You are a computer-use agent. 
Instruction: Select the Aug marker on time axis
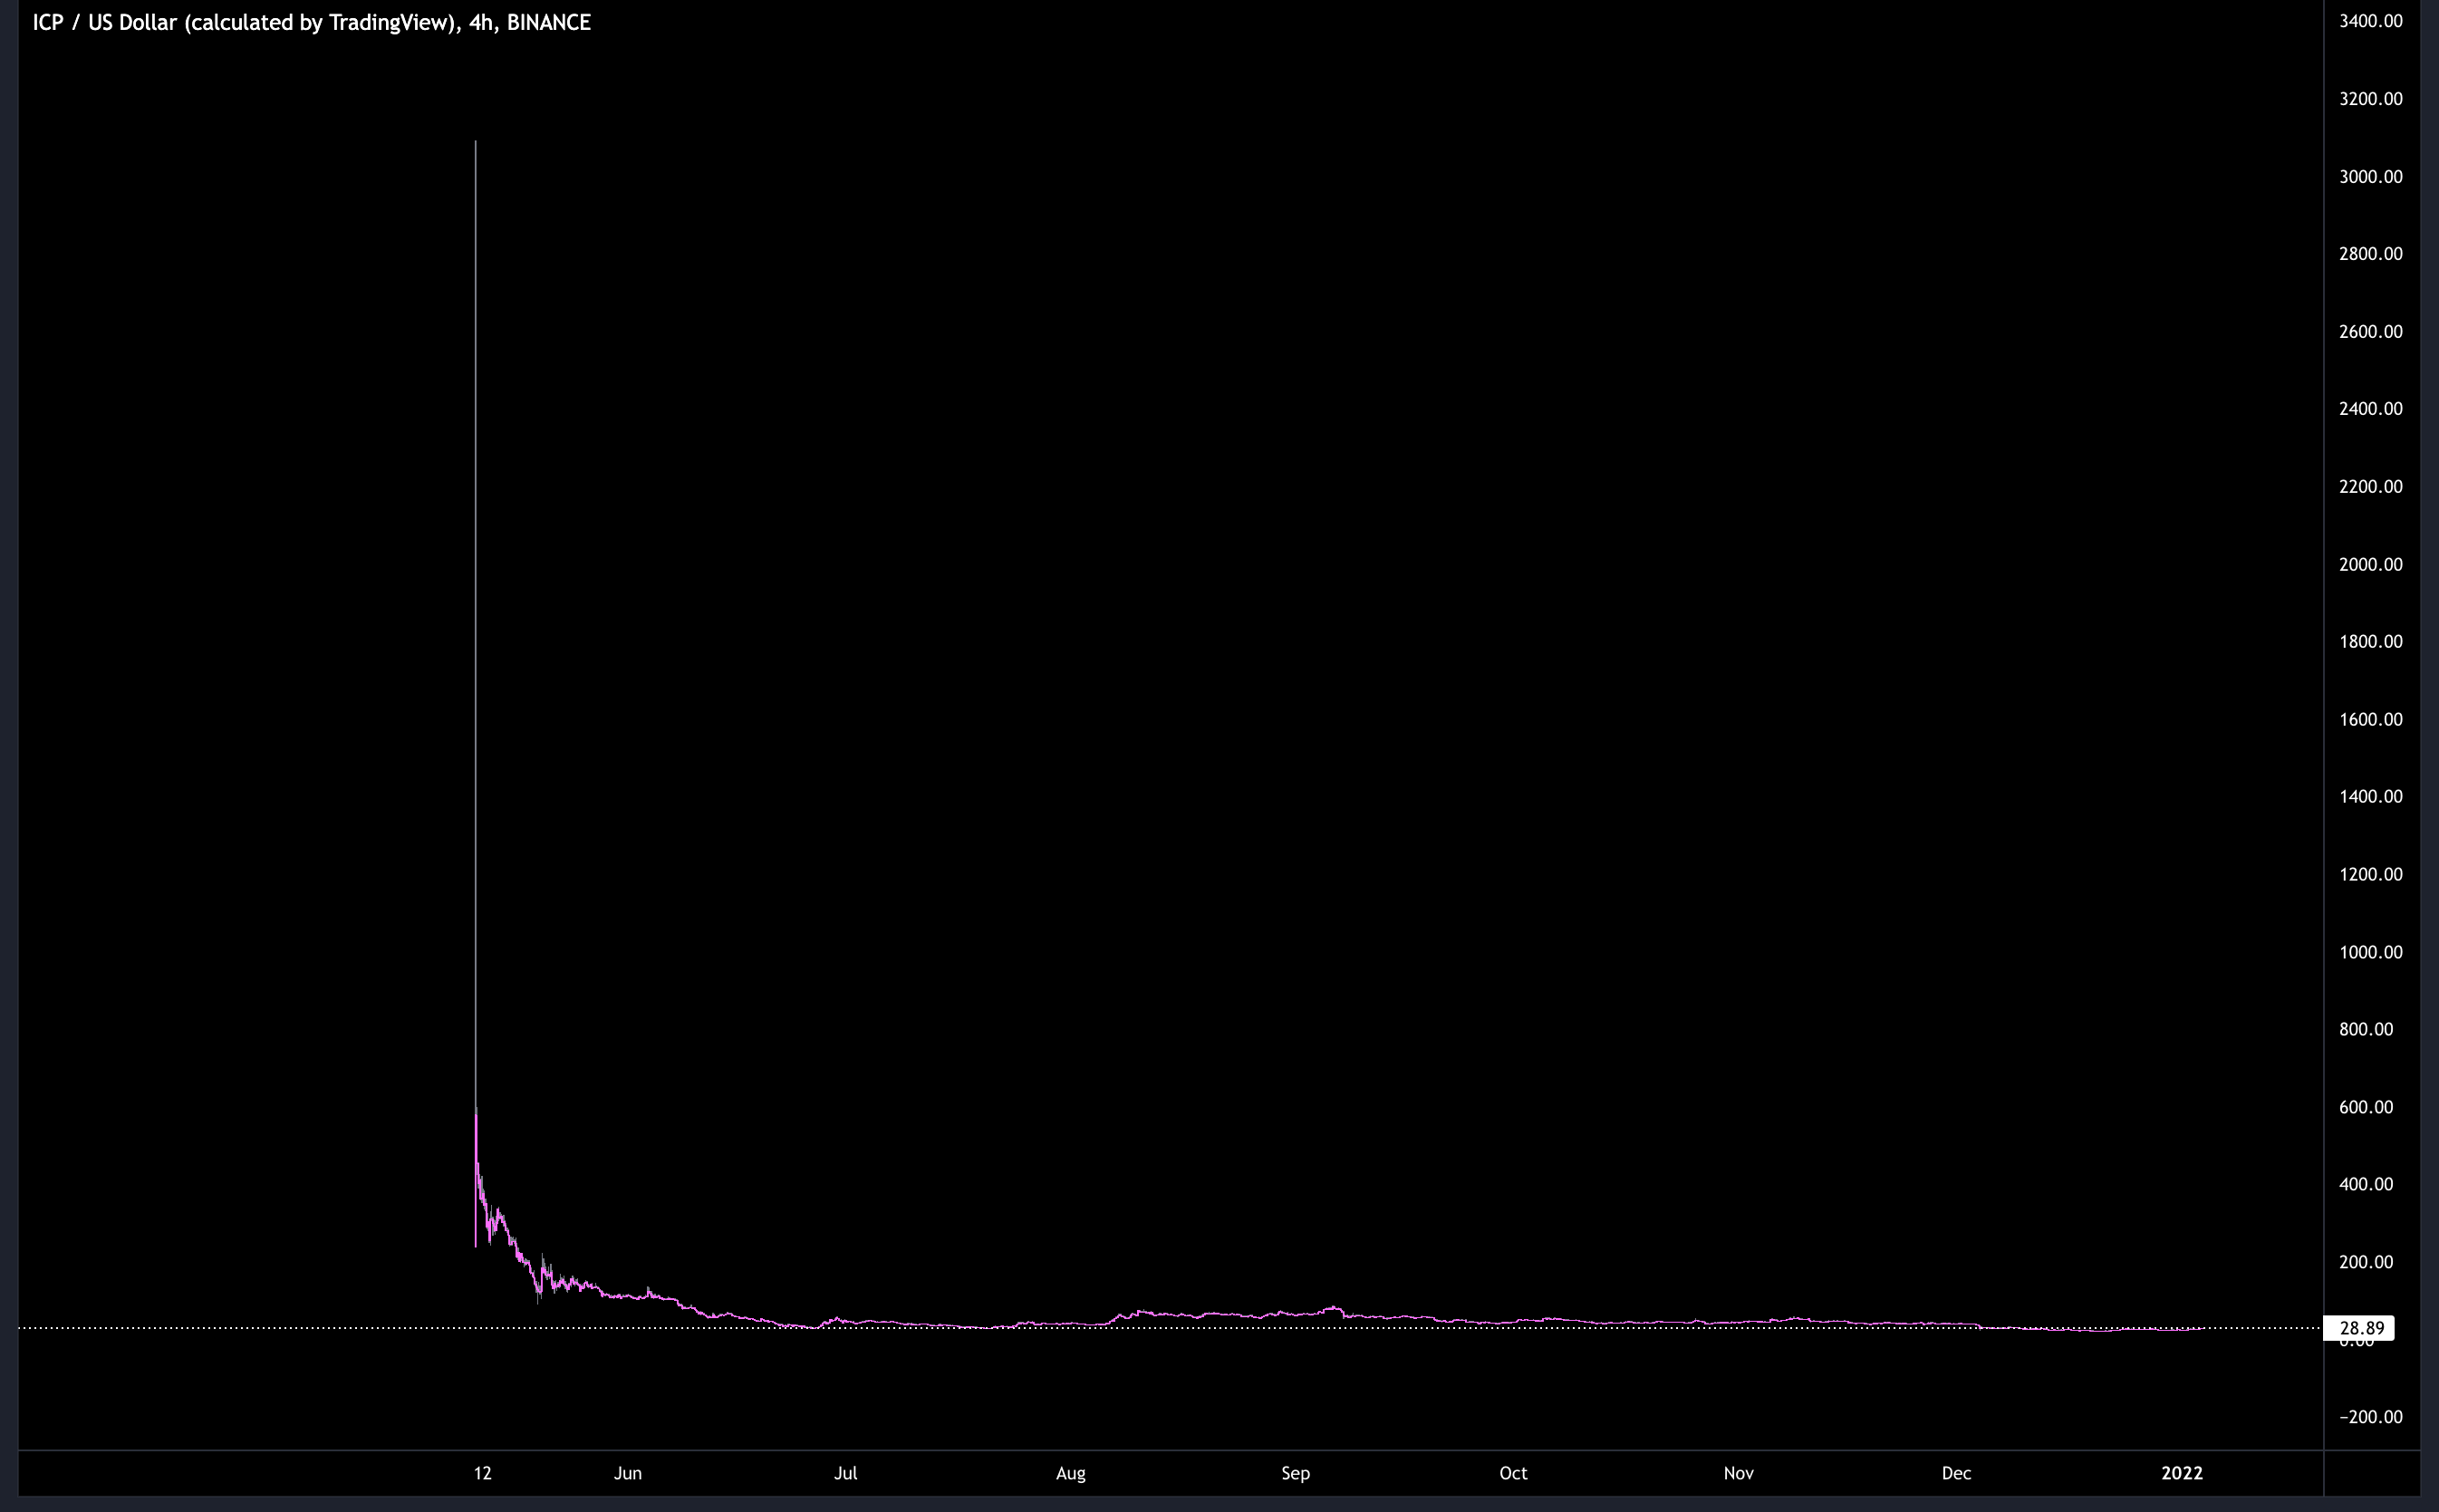click(x=1070, y=1473)
